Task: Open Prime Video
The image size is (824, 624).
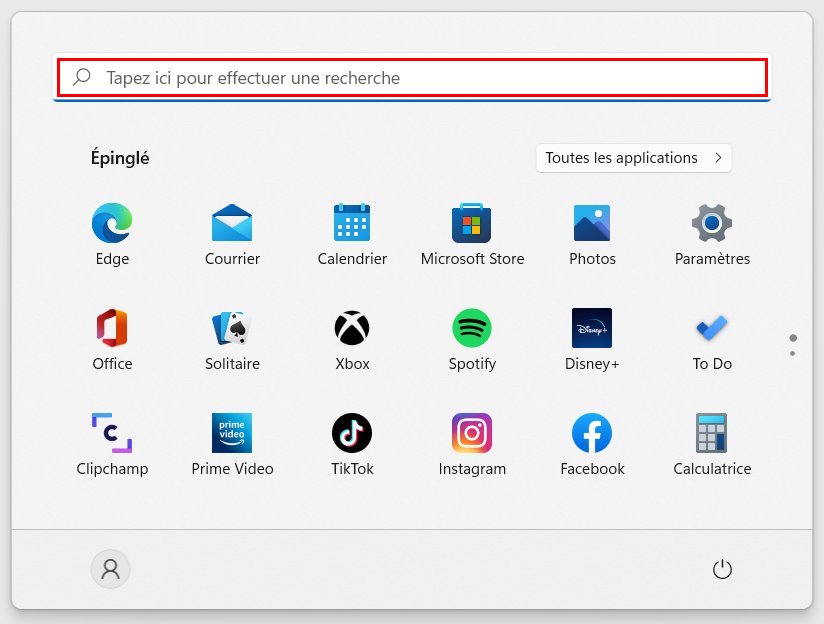Action: click(x=232, y=445)
